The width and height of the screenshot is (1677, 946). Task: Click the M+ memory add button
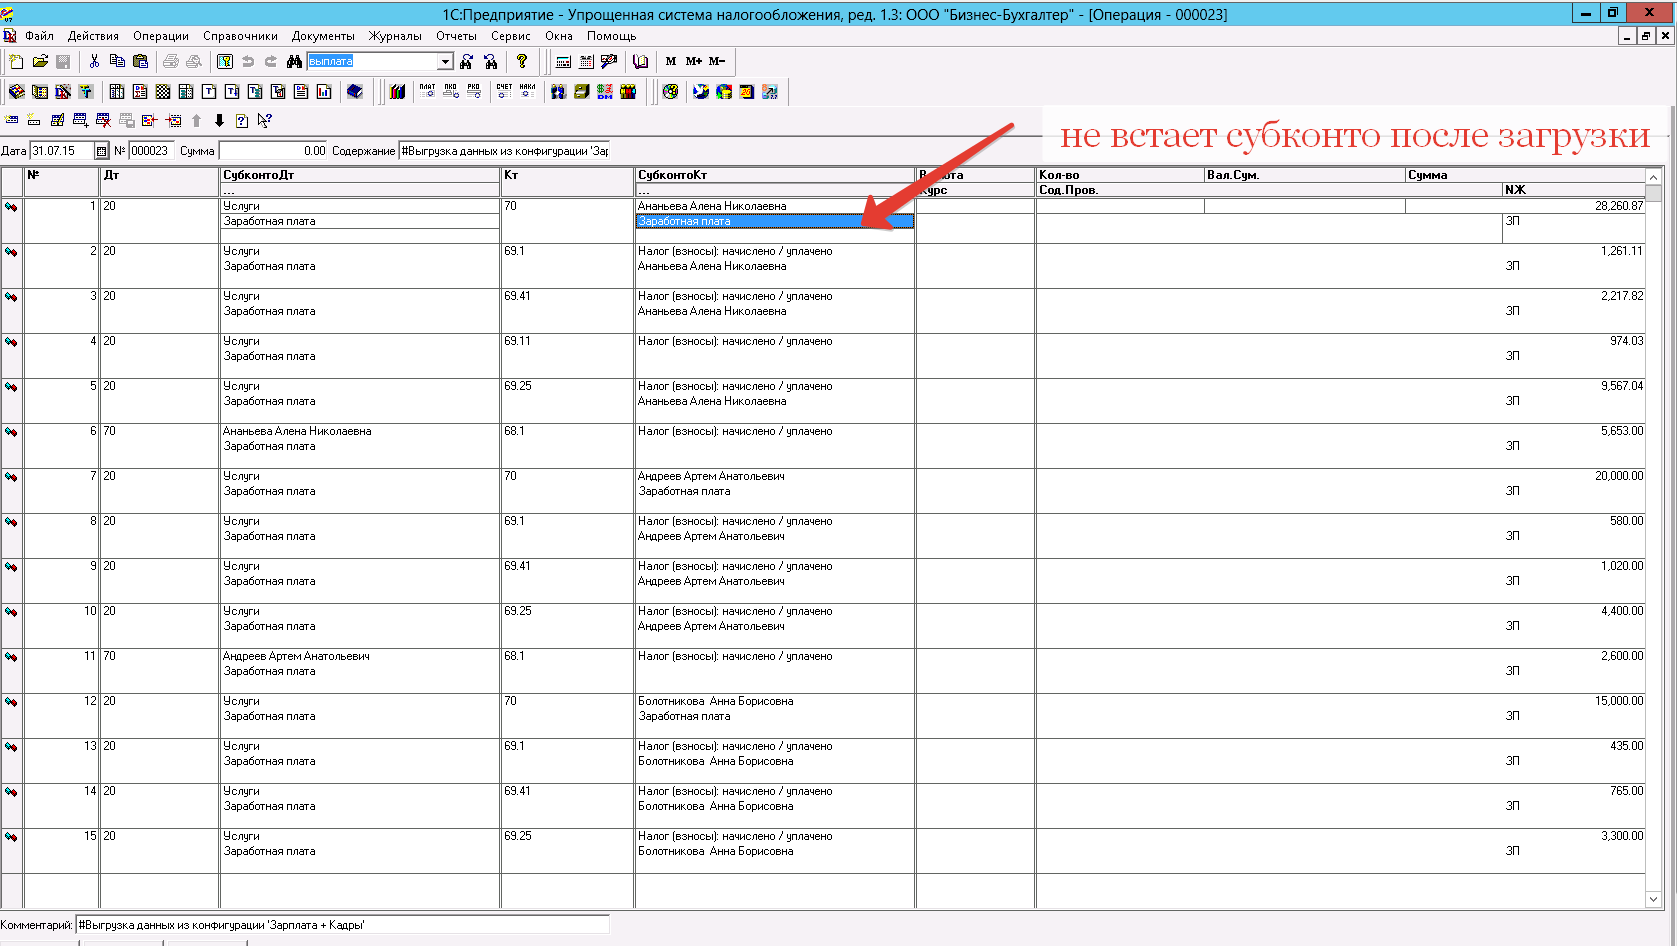click(693, 62)
